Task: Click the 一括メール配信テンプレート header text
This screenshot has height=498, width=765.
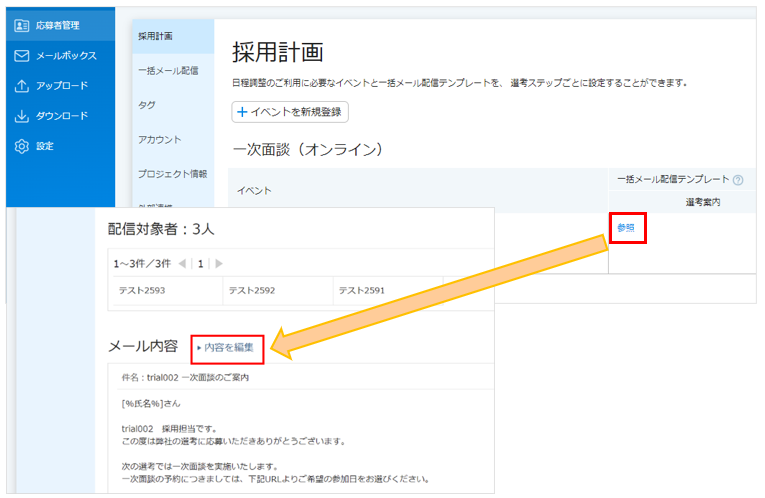Action: (673, 179)
